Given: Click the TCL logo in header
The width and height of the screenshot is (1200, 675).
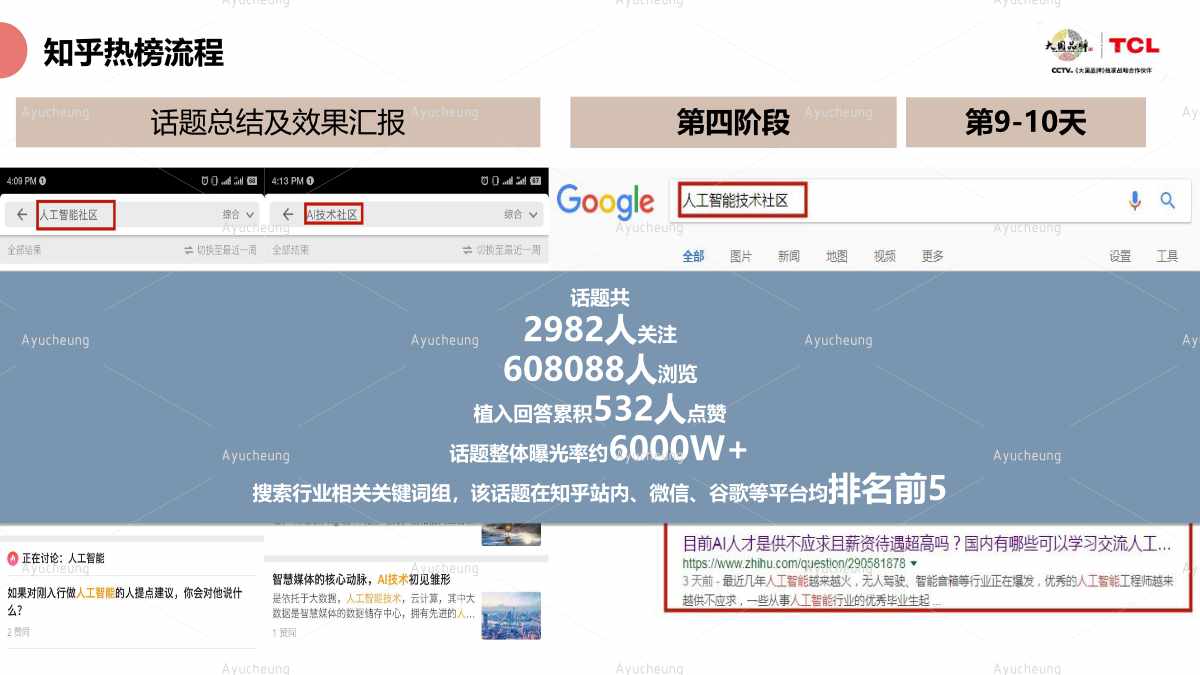Looking at the screenshot, I should pos(1133,46).
